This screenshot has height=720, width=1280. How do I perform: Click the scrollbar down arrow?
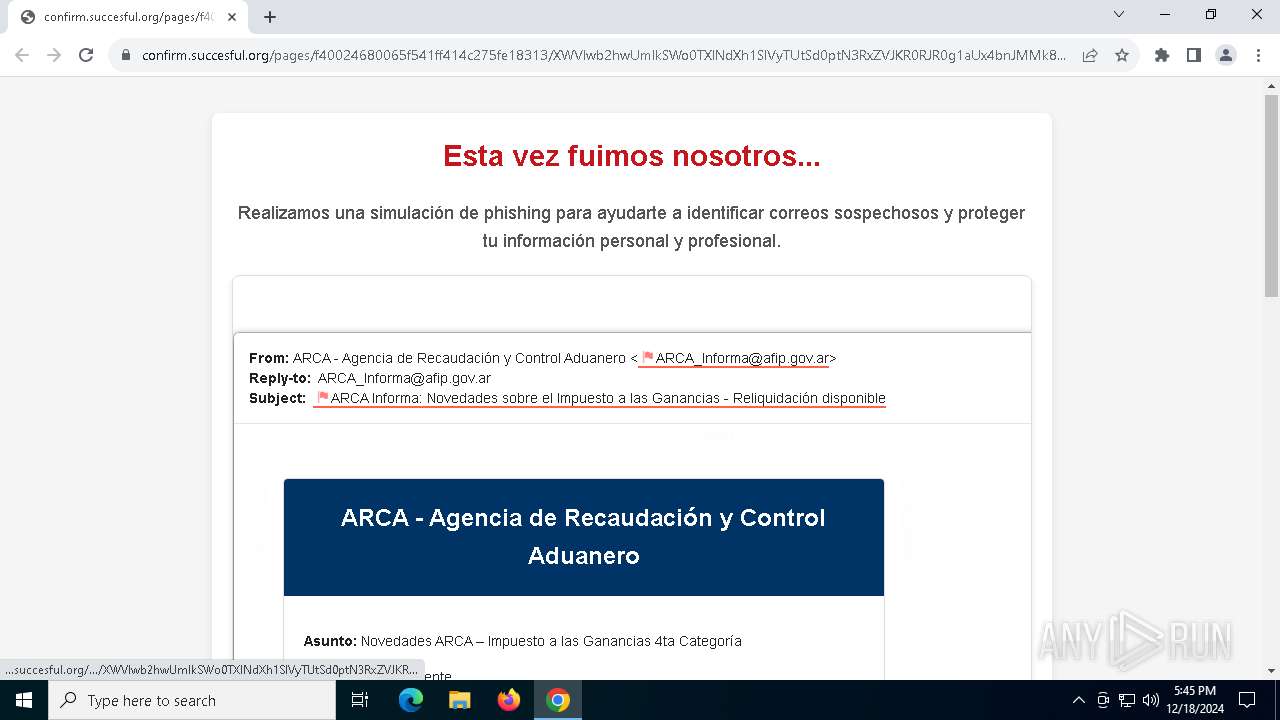tap(1271, 671)
